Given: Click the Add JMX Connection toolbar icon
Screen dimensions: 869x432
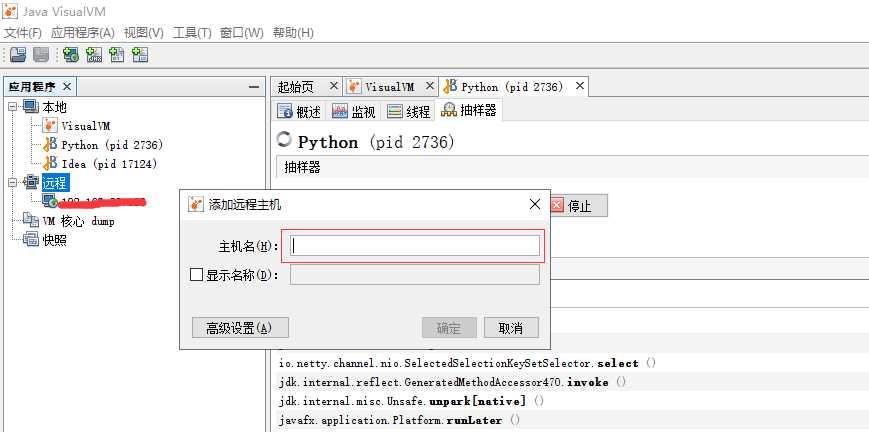Looking at the screenshot, I should click(x=94, y=54).
